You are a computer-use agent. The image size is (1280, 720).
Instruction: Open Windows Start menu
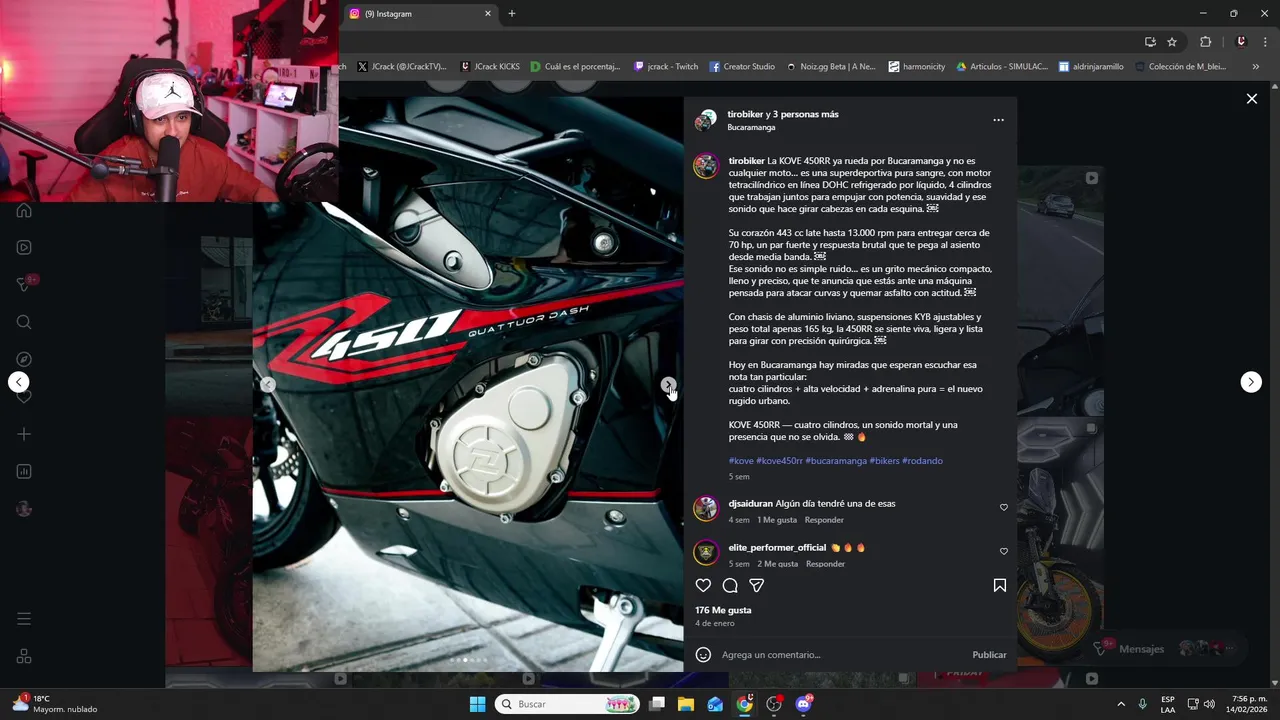click(477, 704)
